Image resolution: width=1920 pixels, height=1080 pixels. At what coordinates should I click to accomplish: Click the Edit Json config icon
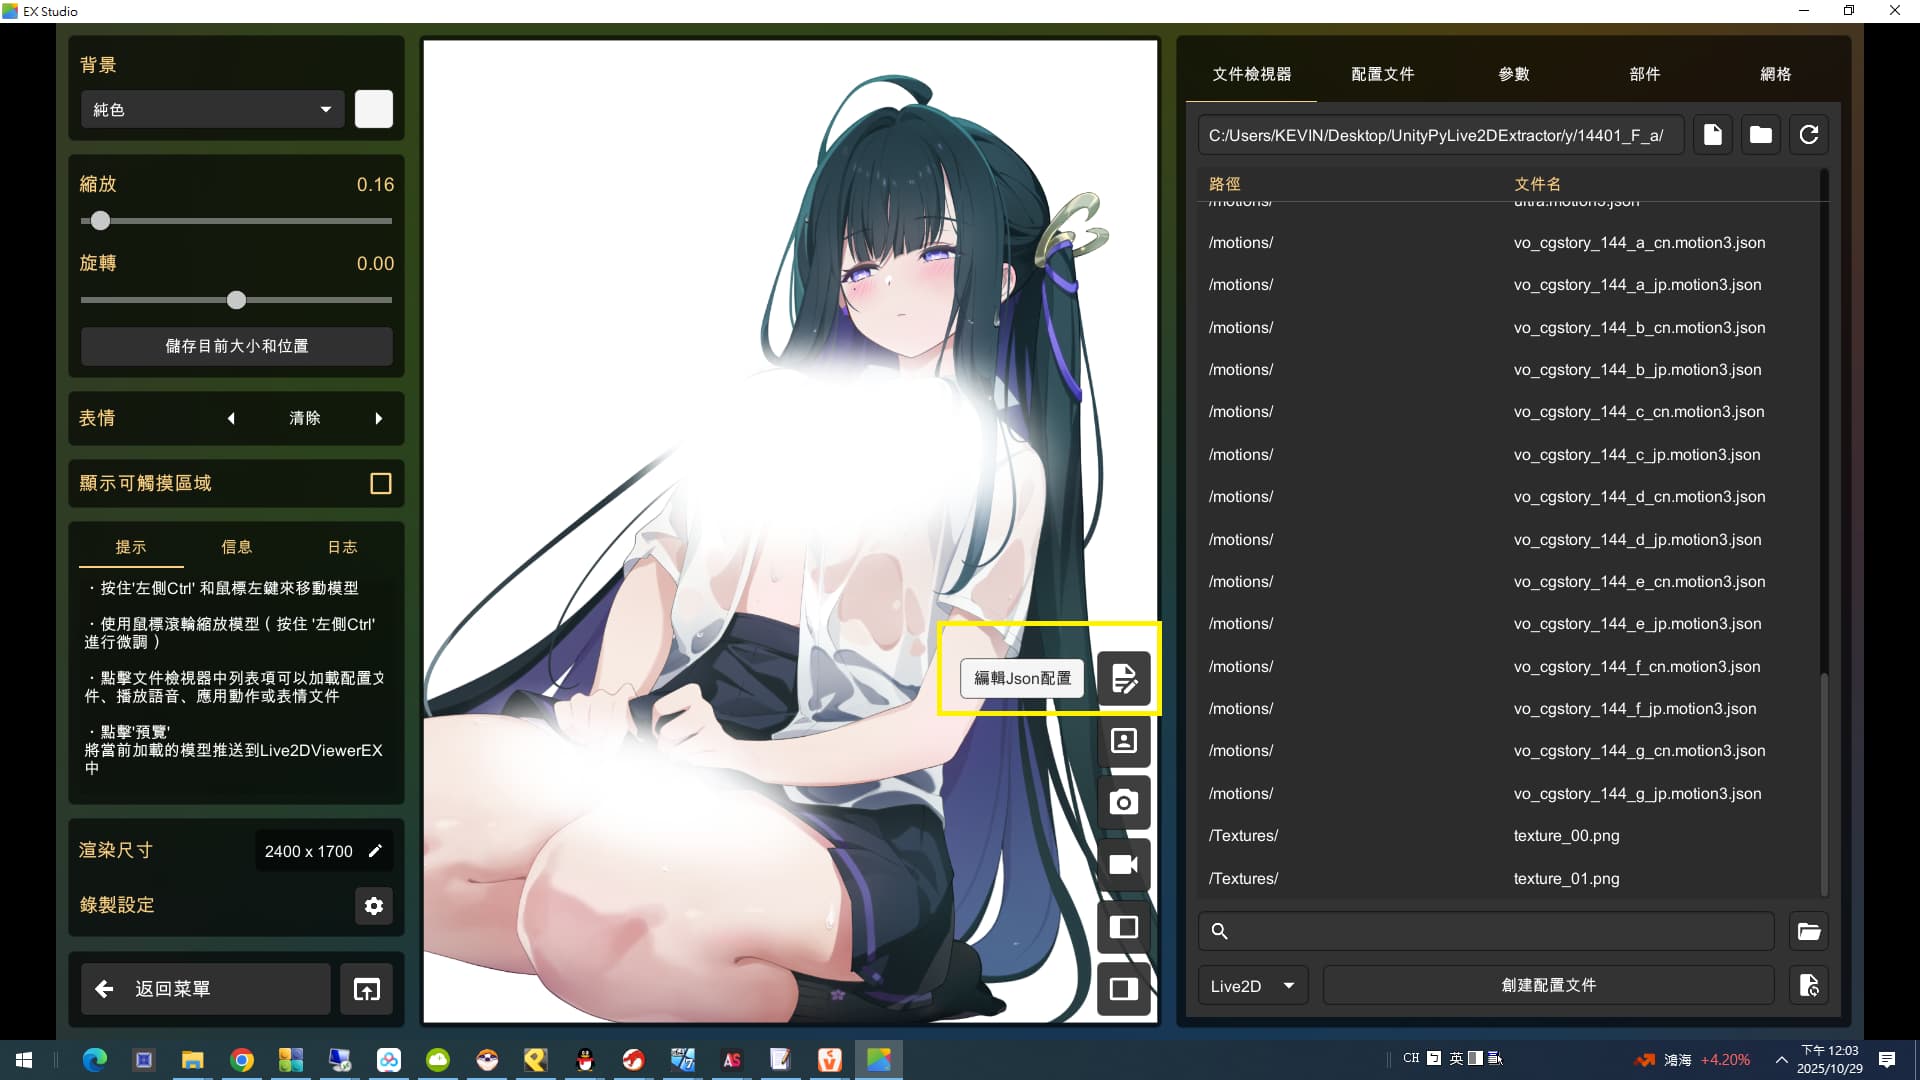[x=1123, y=678]
